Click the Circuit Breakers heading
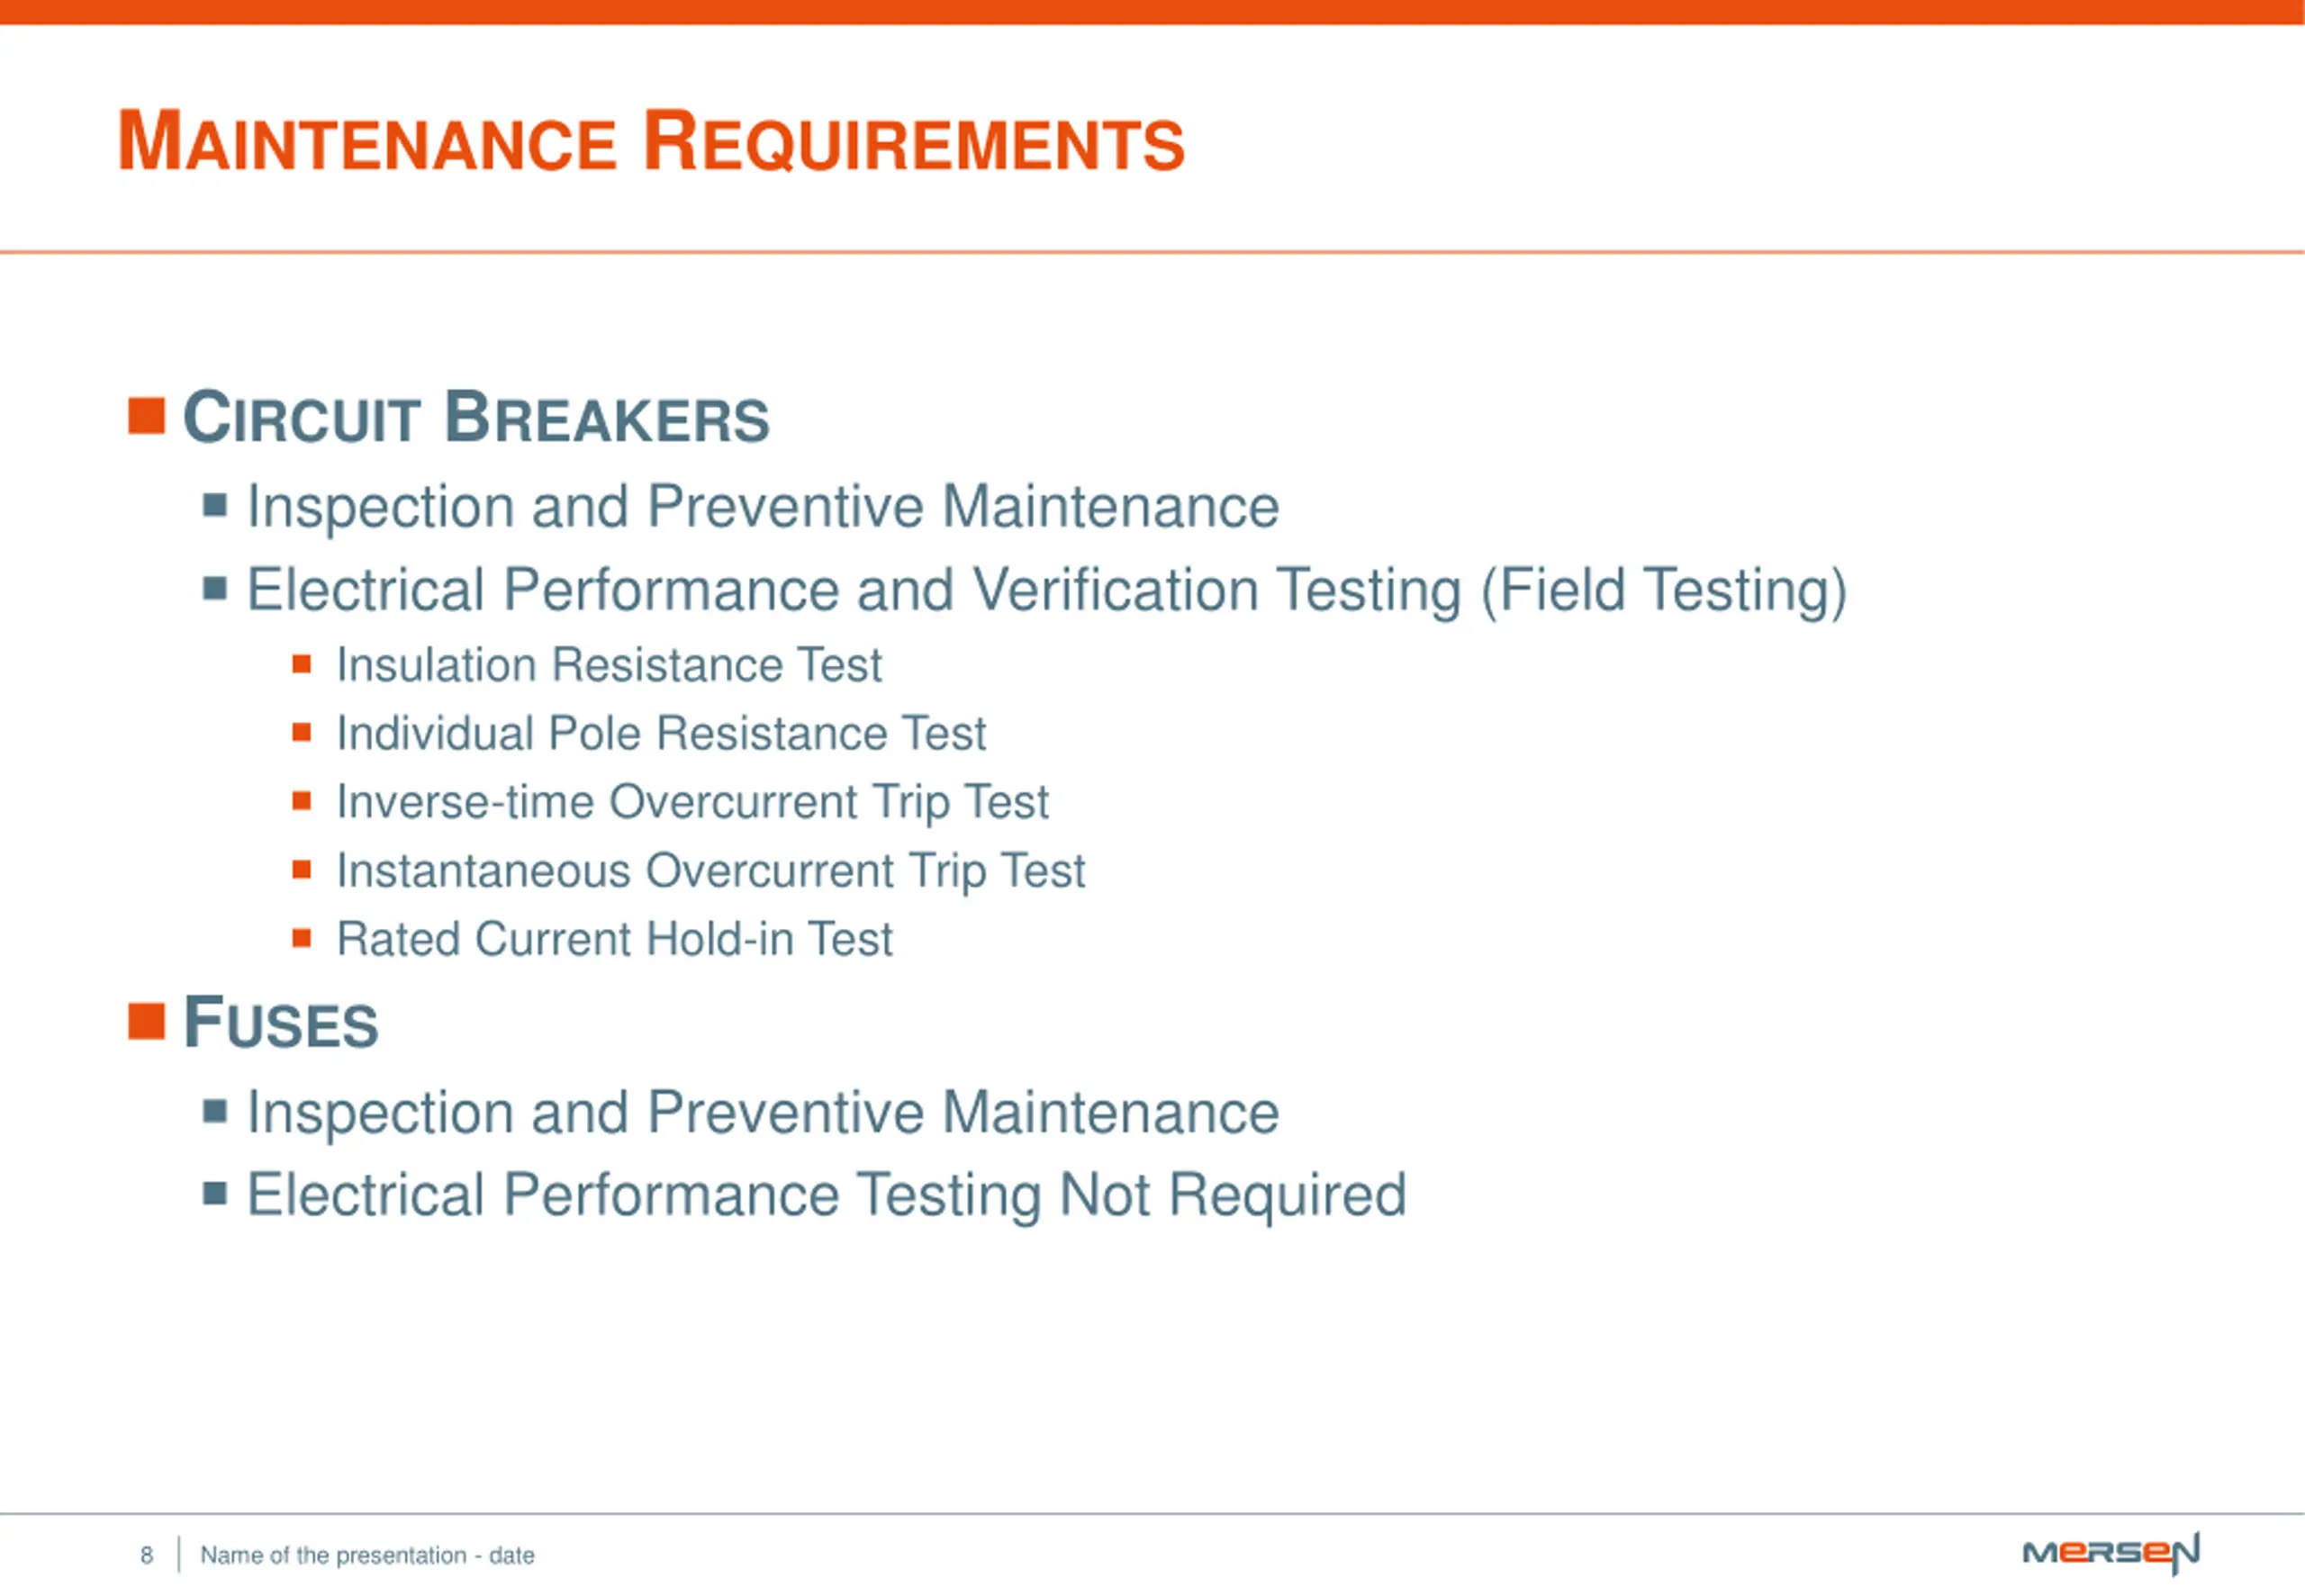 pyautogui.click(x=476, y=417)
